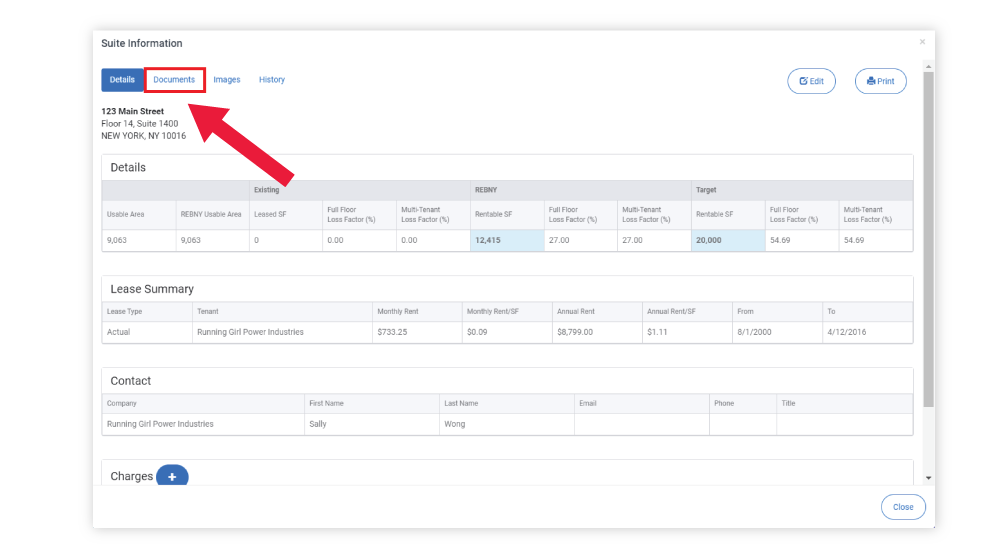
Task: Switch to the Images tab
Action: 226,80
